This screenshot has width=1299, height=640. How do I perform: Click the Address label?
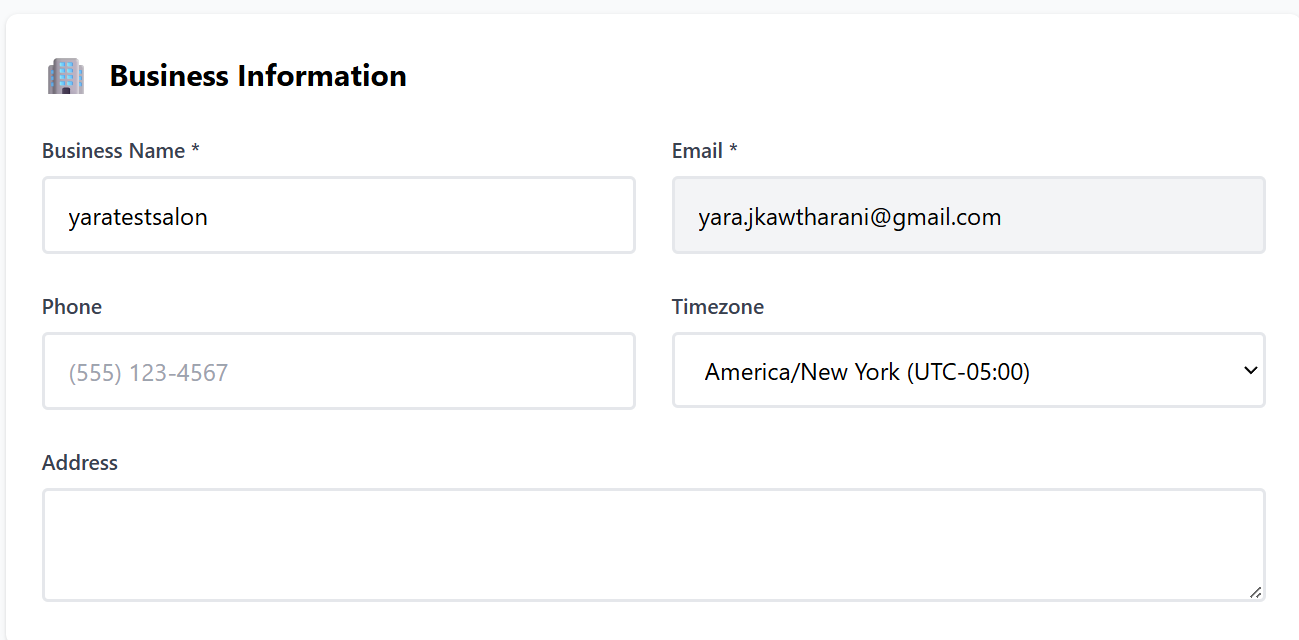[x=80, y=463]
